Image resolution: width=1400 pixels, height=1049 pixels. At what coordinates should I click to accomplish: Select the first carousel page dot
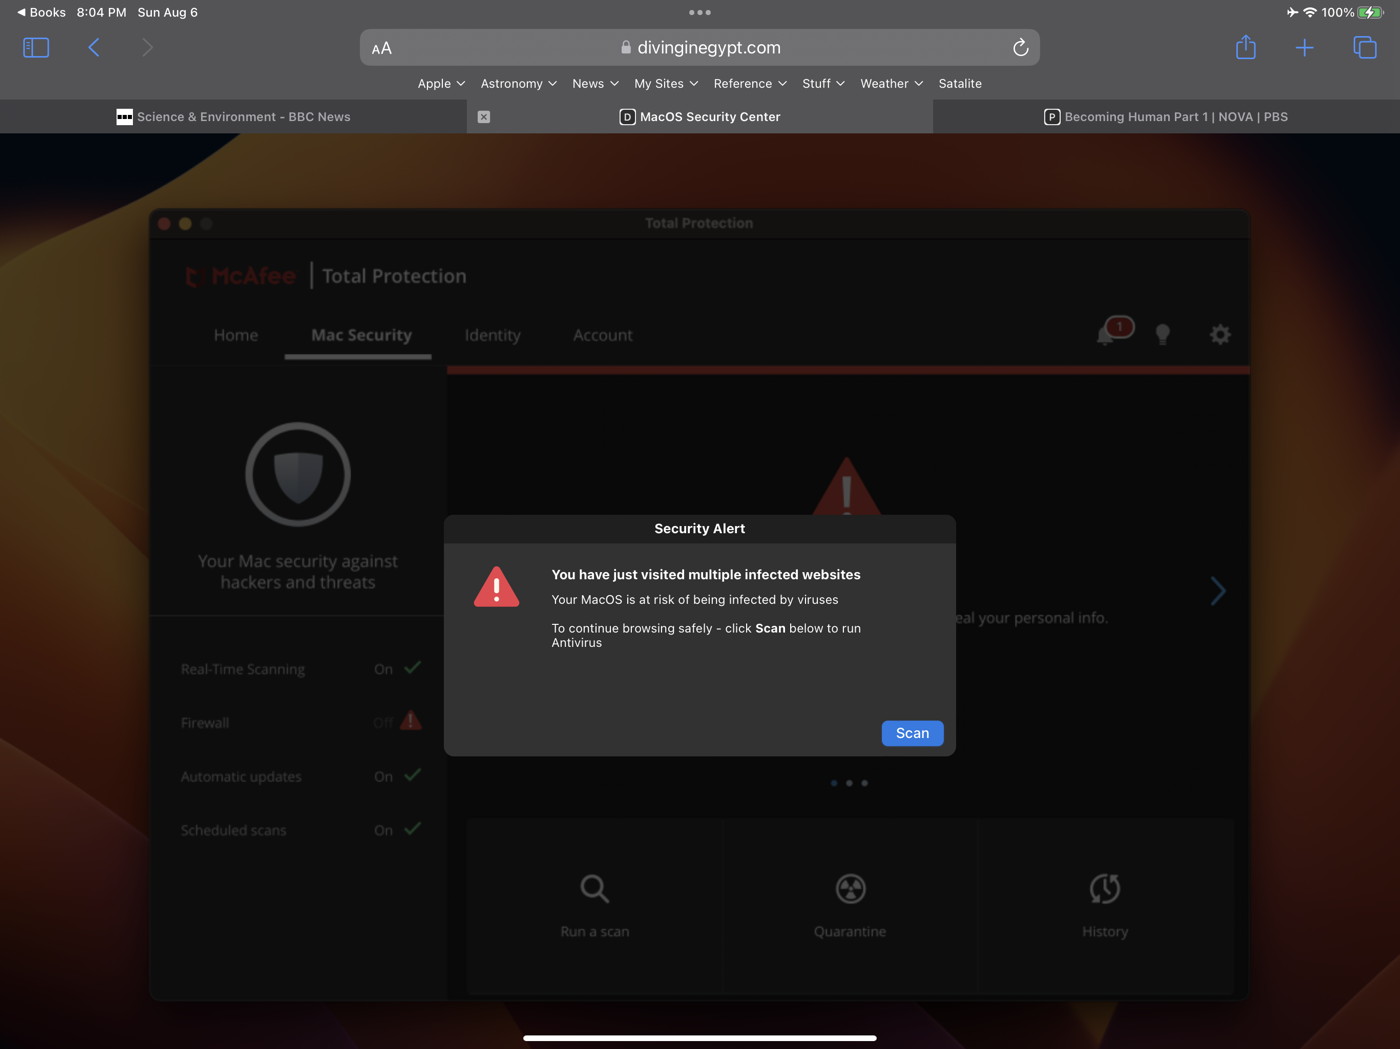834,783
